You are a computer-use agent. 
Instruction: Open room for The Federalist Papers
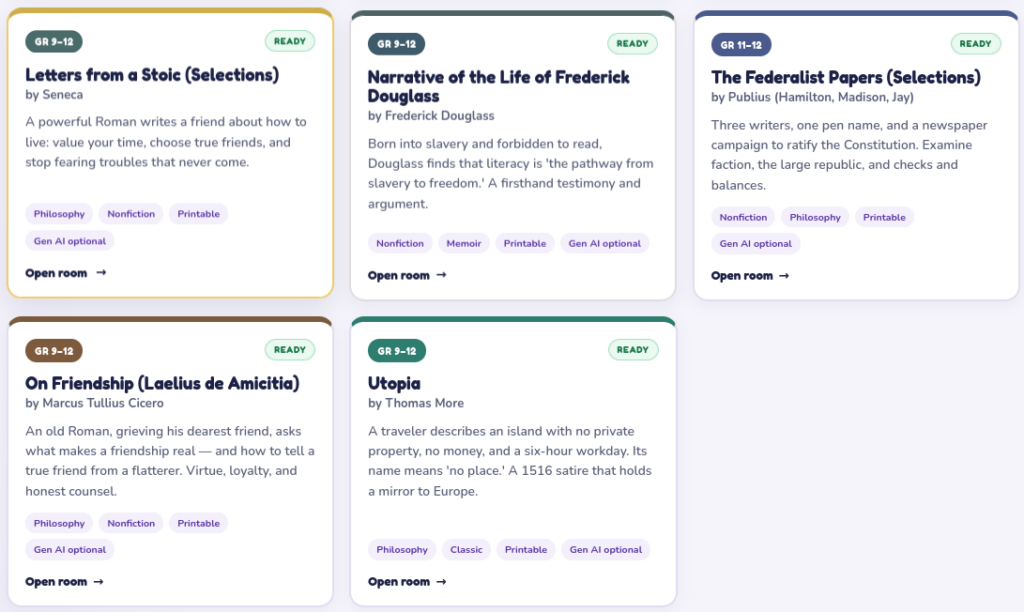click(x=750, y=276)
